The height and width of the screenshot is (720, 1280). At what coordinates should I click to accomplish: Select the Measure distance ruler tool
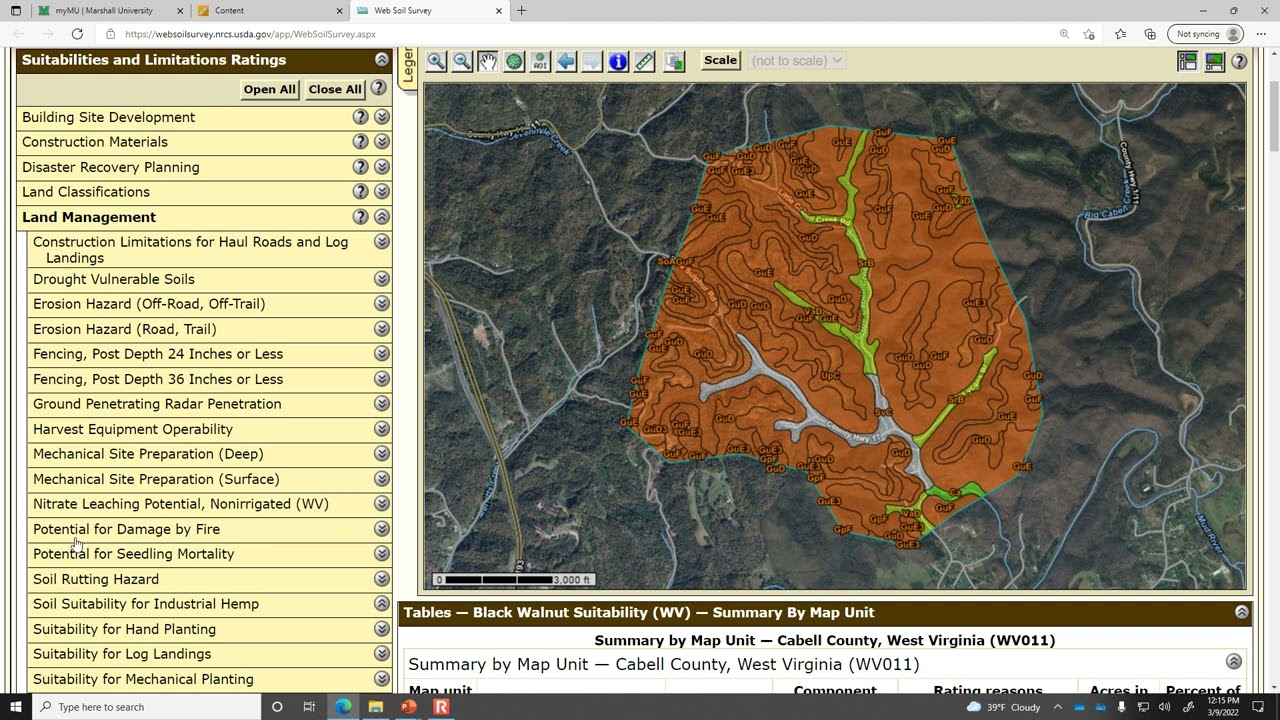pyautogui.click(x=645, y=61)
